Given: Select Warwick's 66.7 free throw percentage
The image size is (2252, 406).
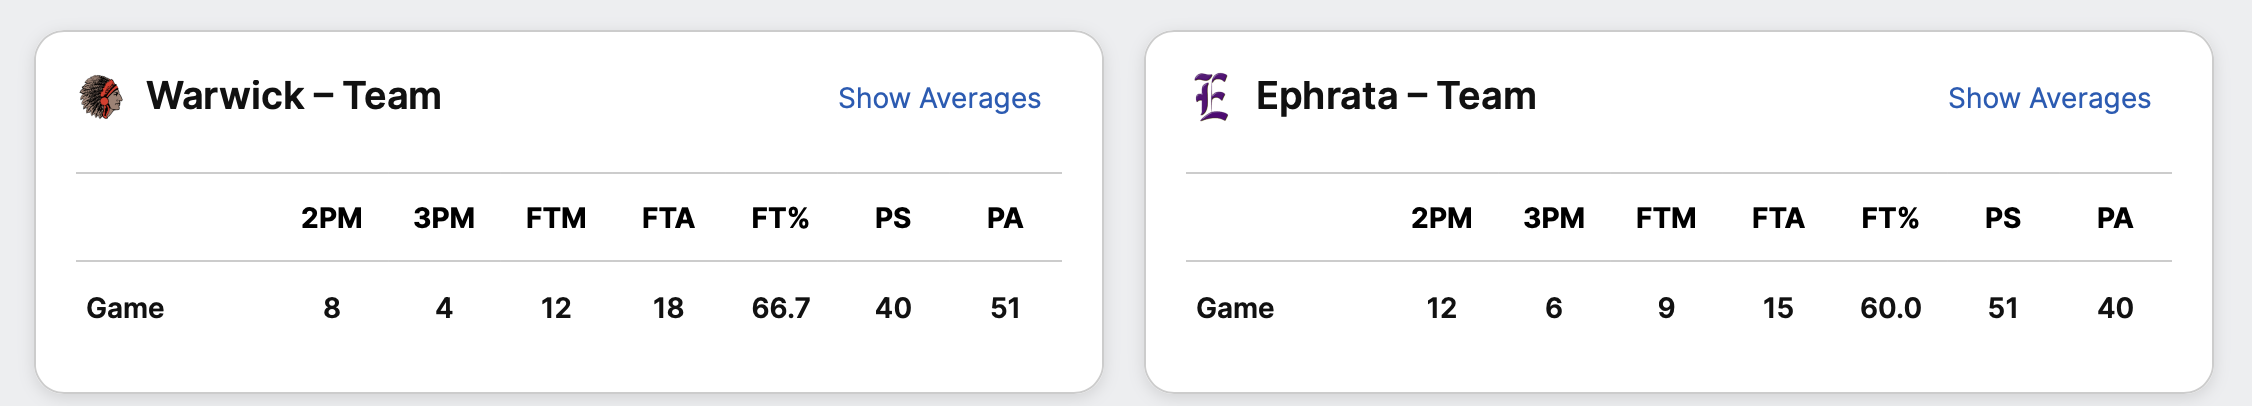Looking at the screenshot, I should pos(781,308).
